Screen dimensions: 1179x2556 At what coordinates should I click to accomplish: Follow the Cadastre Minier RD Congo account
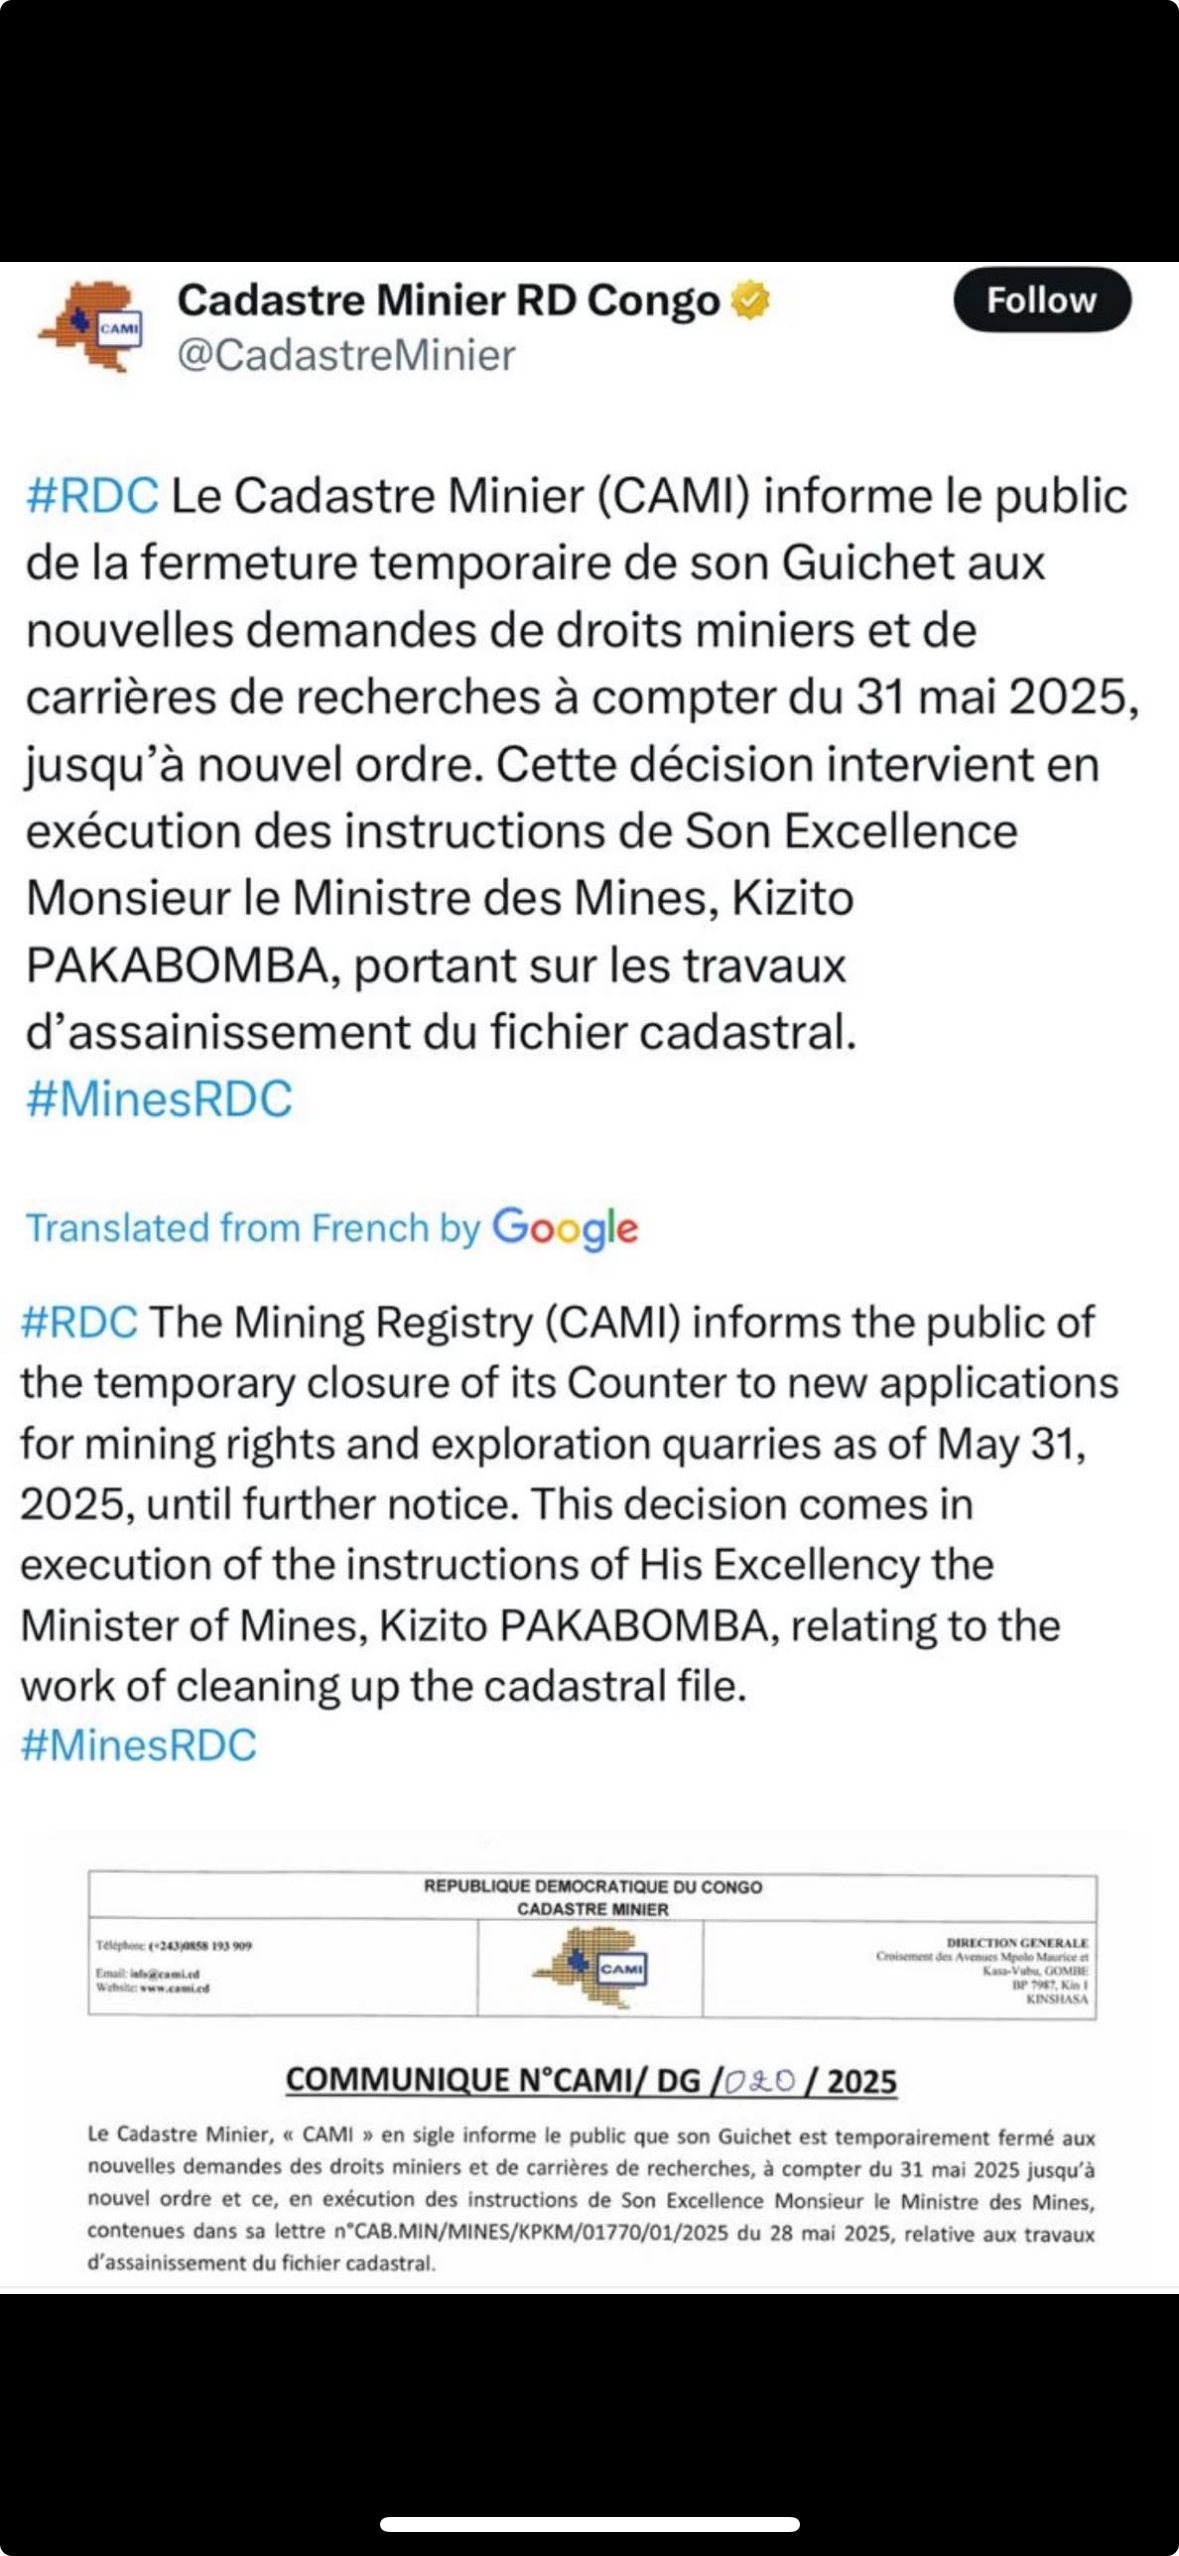tap(1042, 300)
